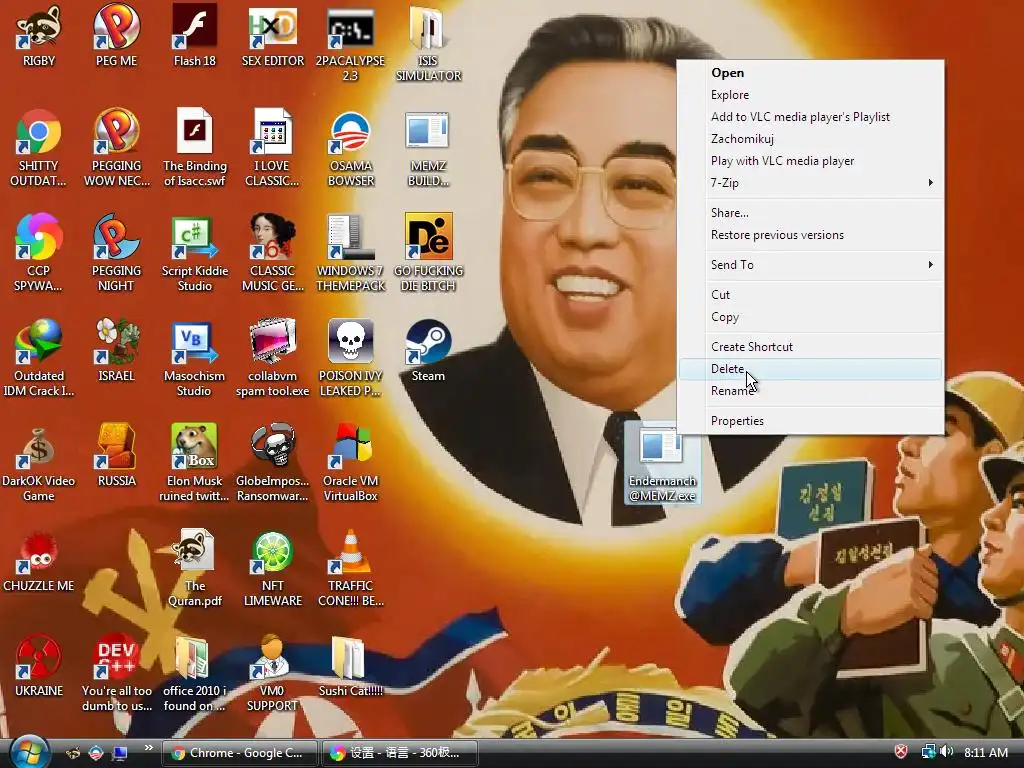Select the UKRAINE radiation symbol icon

[x=39, y=667]
